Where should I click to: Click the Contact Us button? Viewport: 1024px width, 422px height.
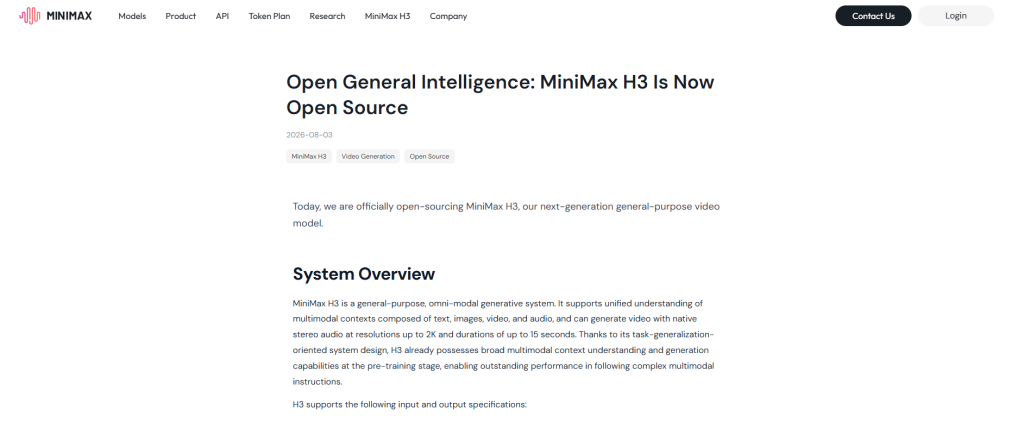click(873, 16)
